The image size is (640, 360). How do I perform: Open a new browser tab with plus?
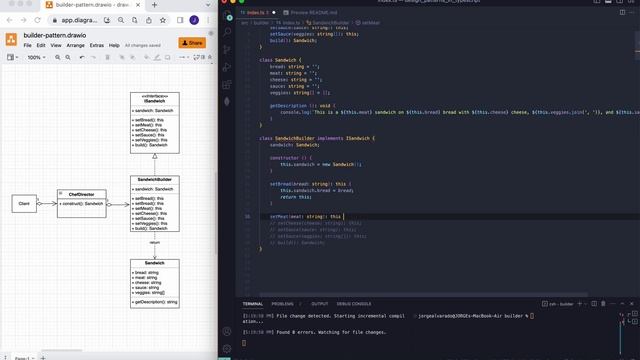point(154,5)
